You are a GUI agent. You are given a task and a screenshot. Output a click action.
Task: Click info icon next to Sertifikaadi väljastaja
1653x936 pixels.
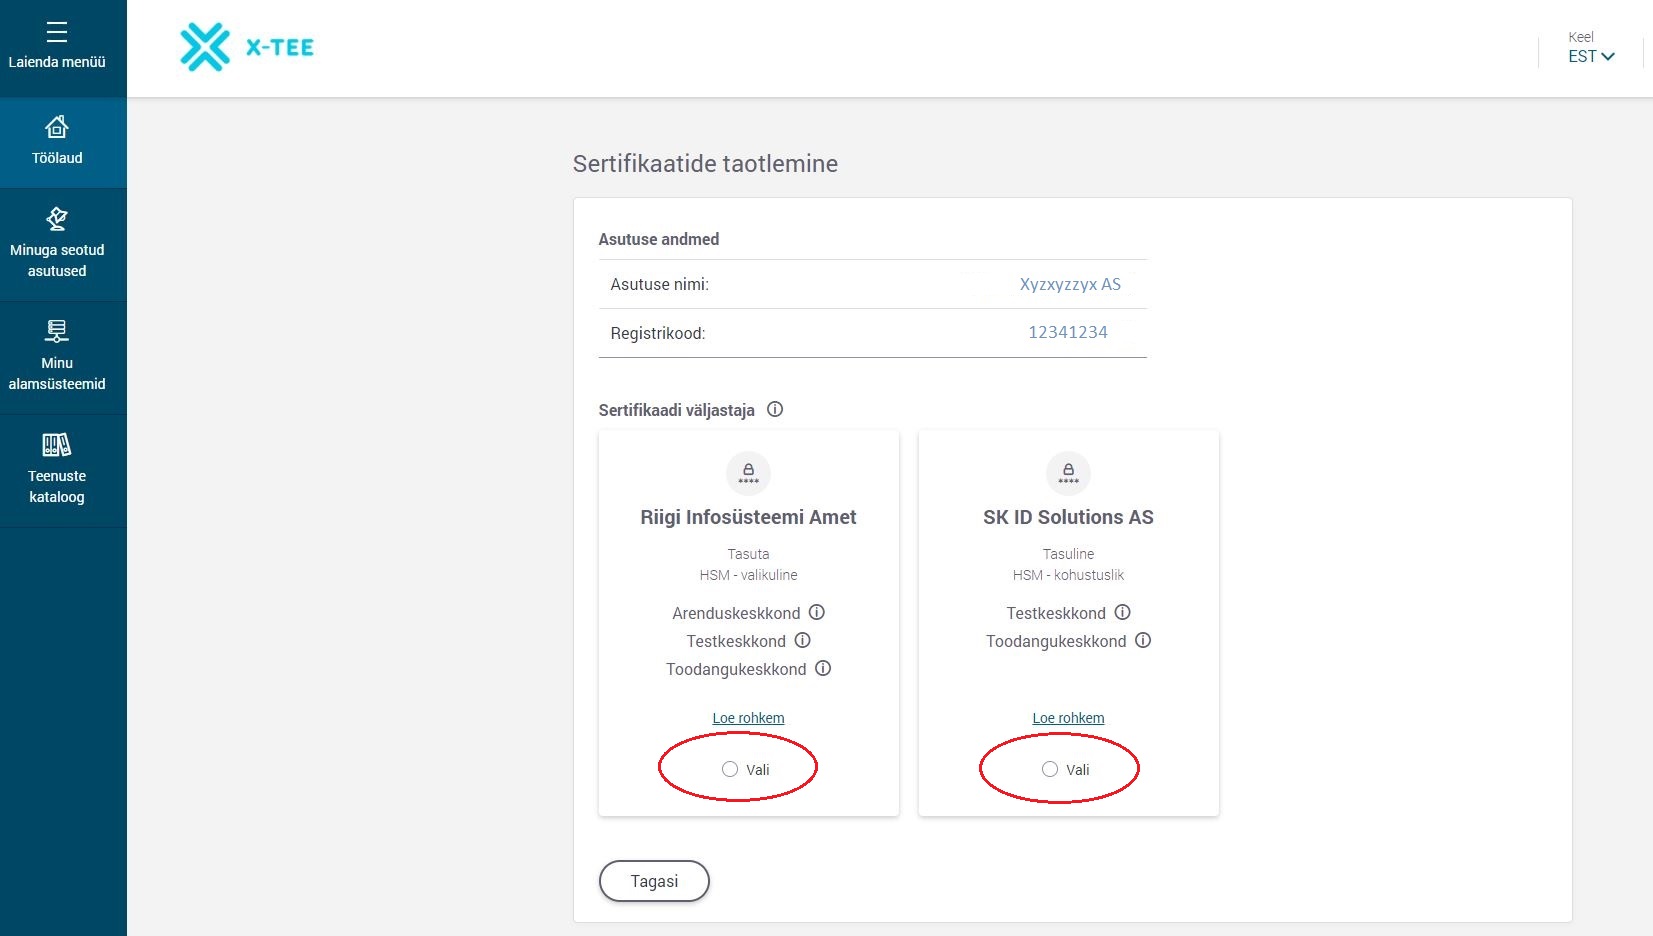pyautogui.click(x=775, y=409)
